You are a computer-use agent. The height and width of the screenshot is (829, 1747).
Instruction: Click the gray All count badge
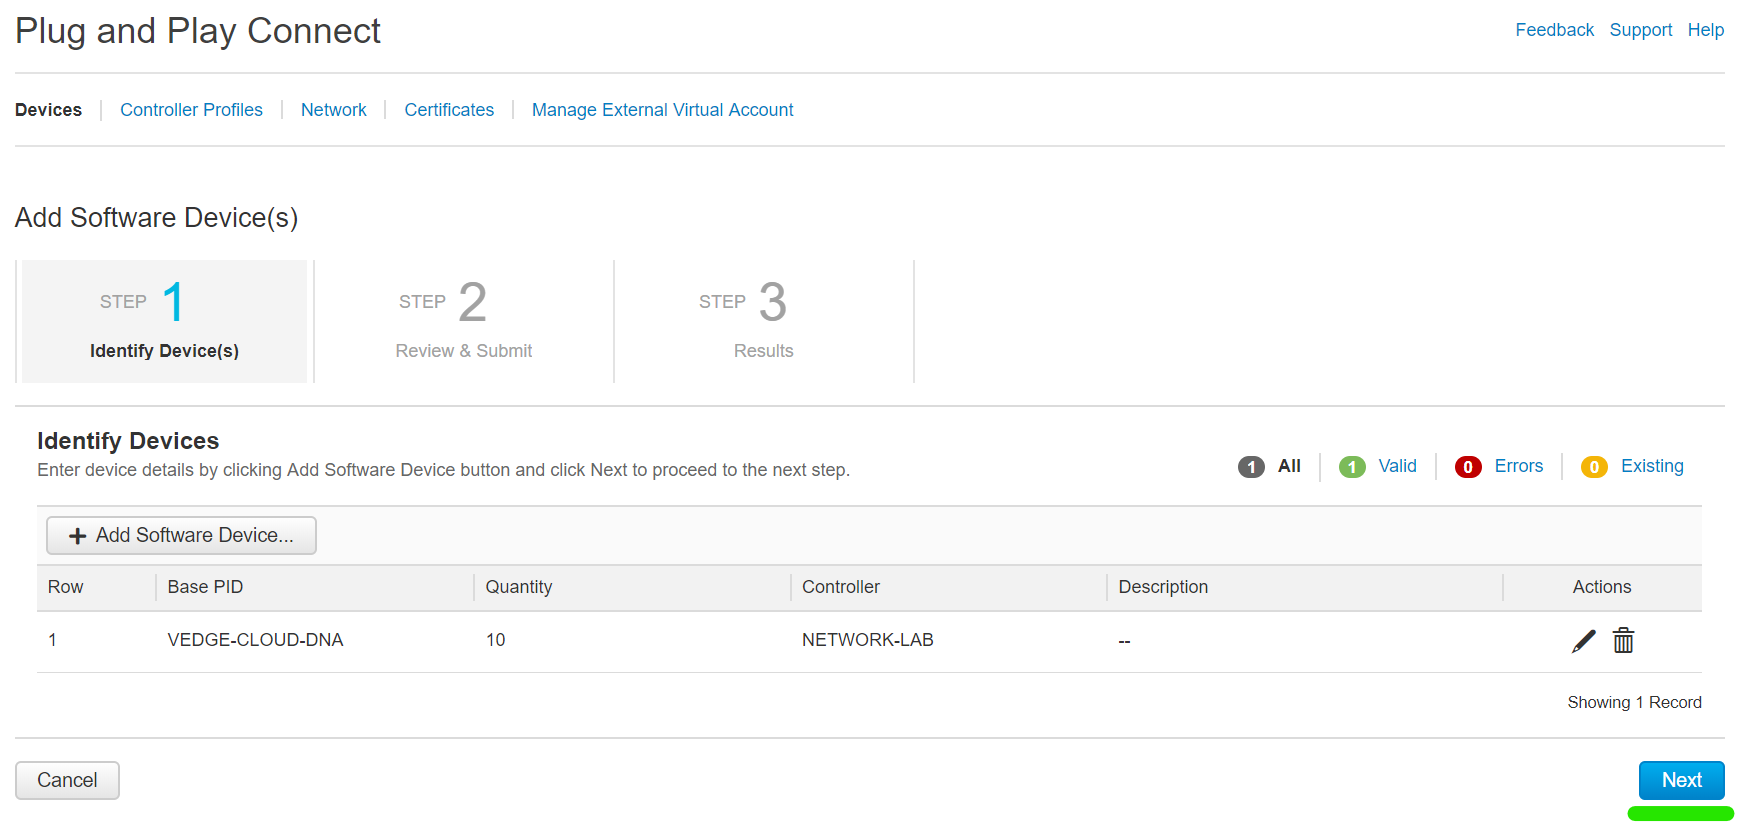[1251, 467]
